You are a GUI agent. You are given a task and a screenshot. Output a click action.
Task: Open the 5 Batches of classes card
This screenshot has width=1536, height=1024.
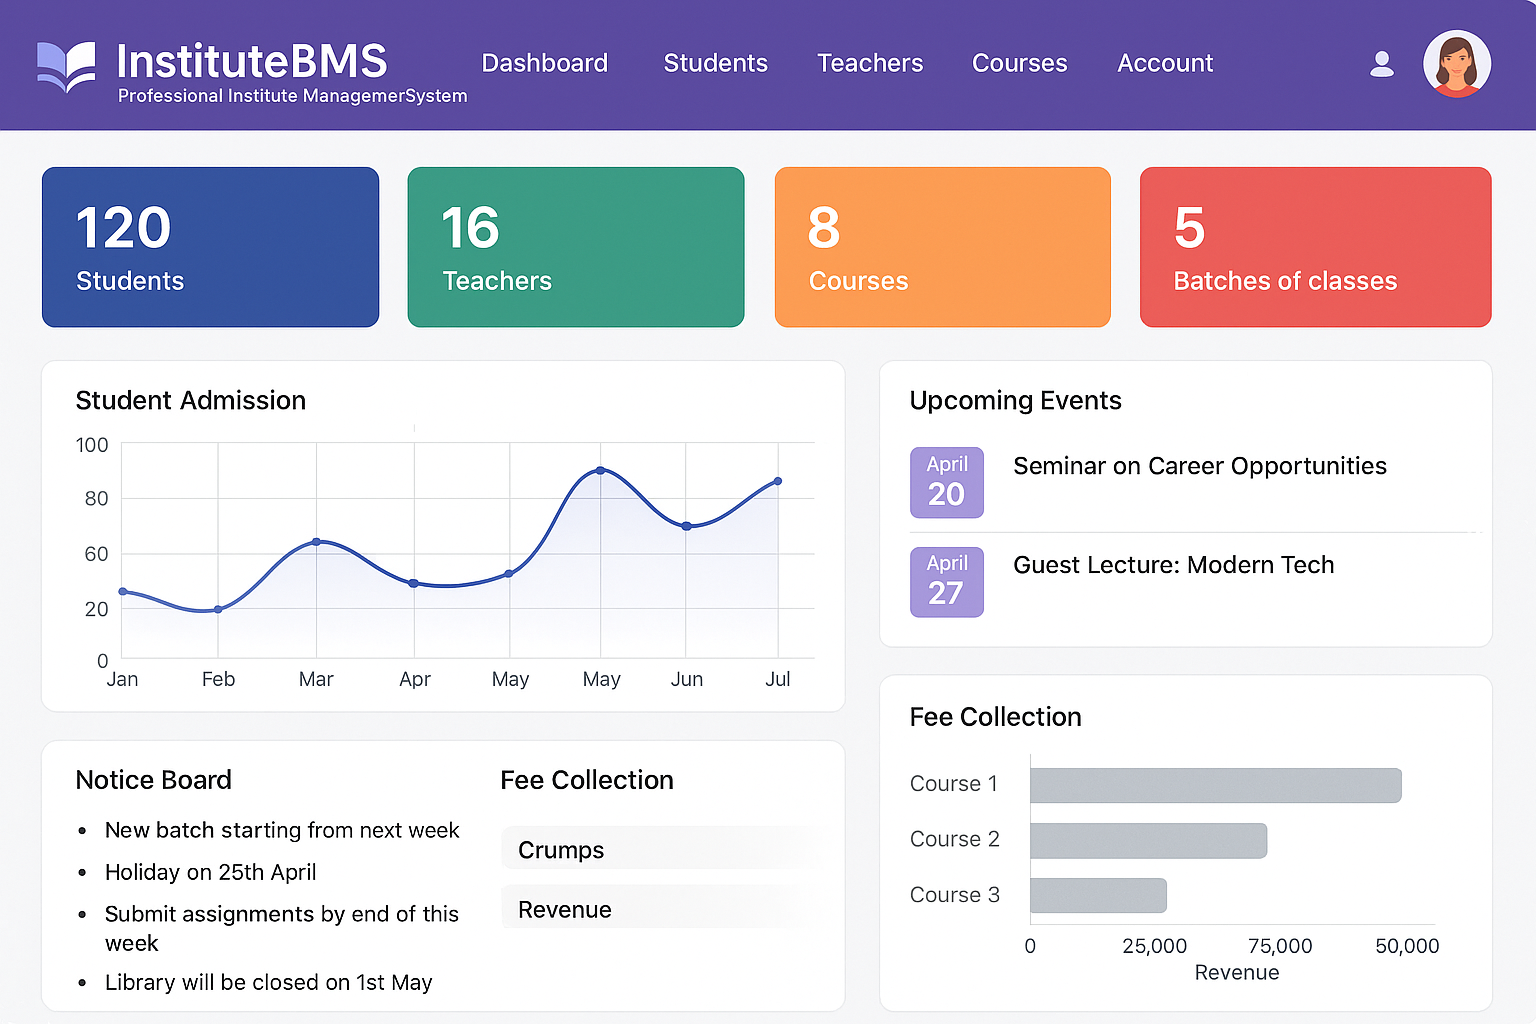tap(1315, 247)
